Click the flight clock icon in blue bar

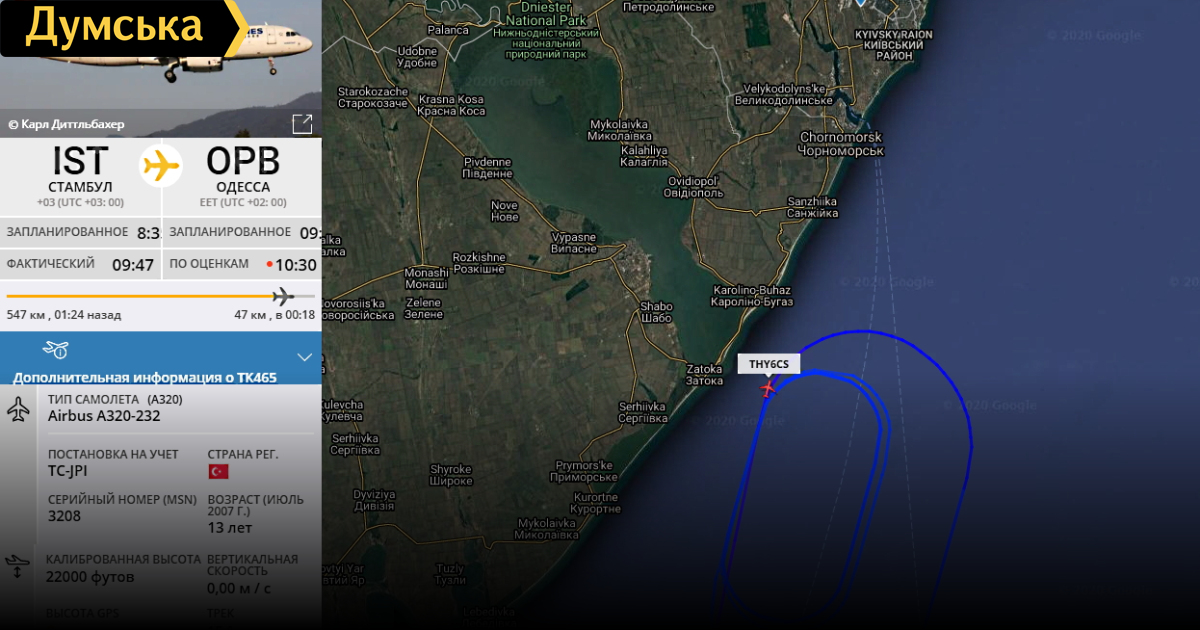[56, 350]
